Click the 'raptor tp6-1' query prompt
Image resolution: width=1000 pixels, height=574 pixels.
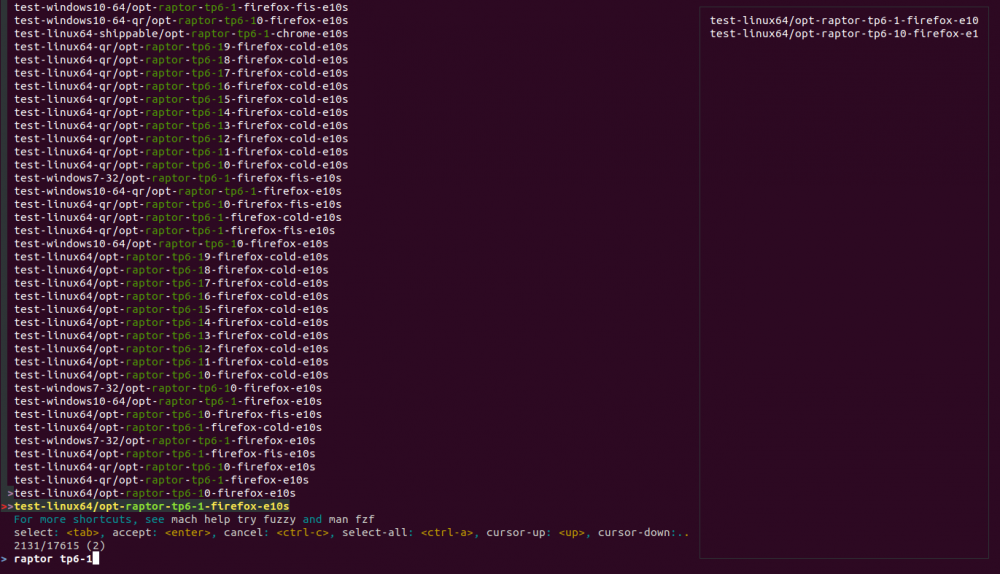[54, 559]
